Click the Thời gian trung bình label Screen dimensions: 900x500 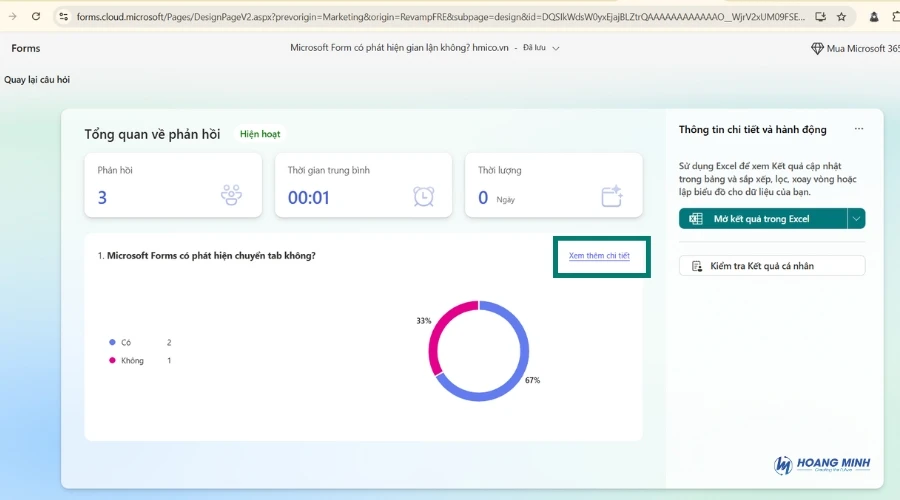(x=328, y=170)
